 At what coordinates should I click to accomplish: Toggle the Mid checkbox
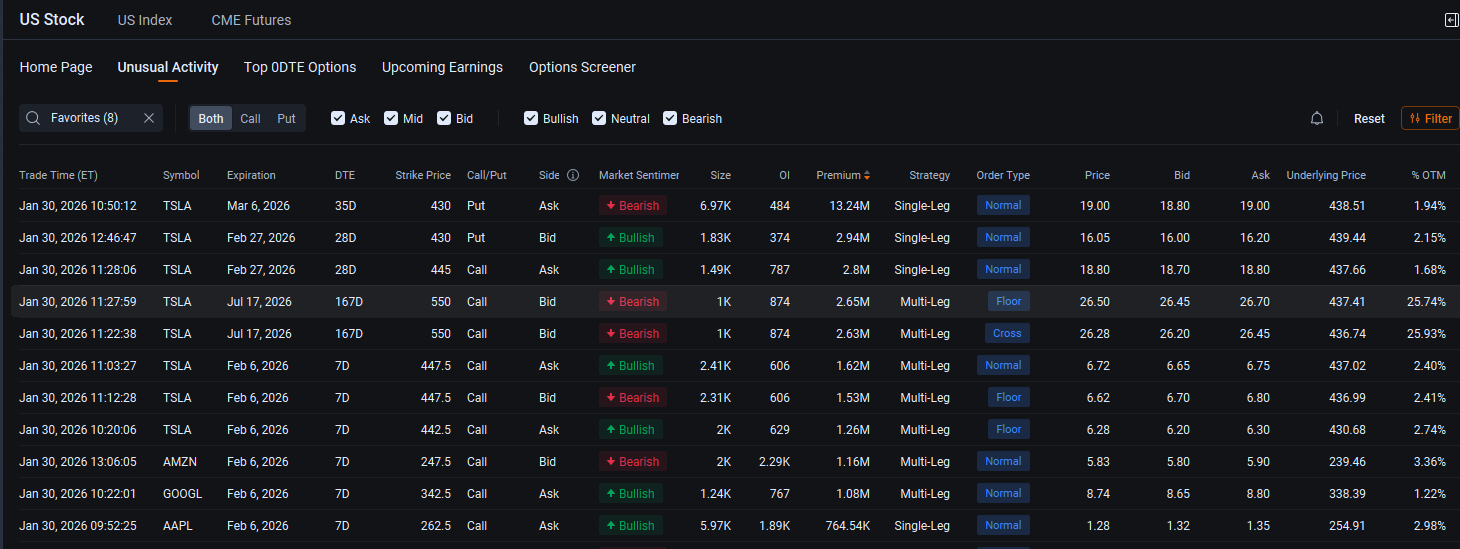click(x=391, y=118)
